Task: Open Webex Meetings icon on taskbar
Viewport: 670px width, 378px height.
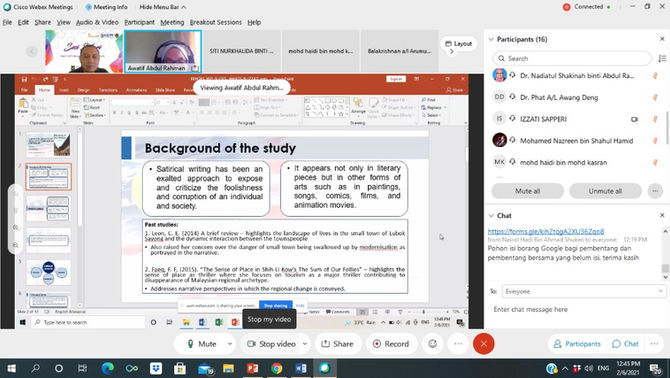Action: 325,368
